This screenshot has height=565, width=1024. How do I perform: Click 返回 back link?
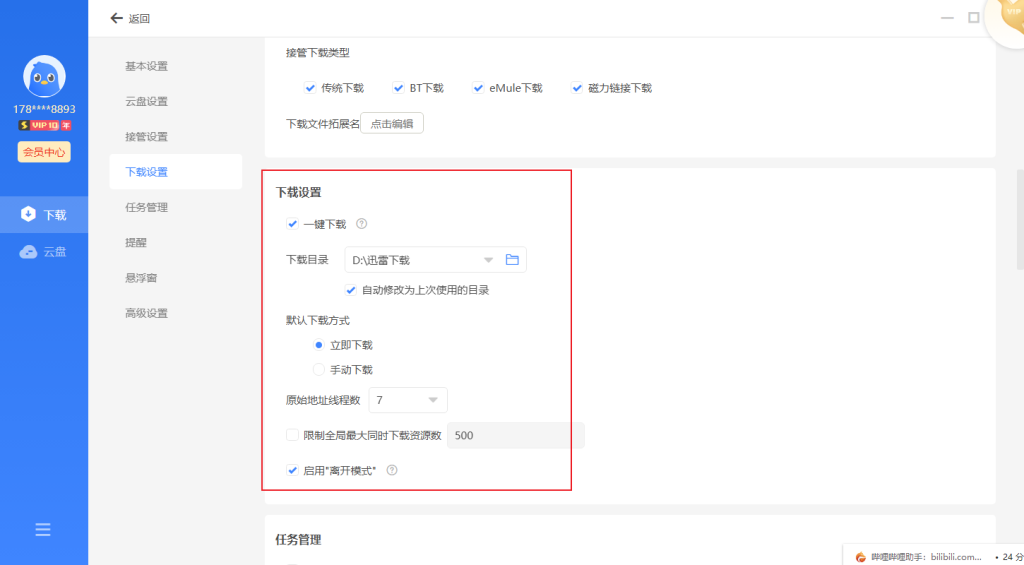(x=139, y=19)
